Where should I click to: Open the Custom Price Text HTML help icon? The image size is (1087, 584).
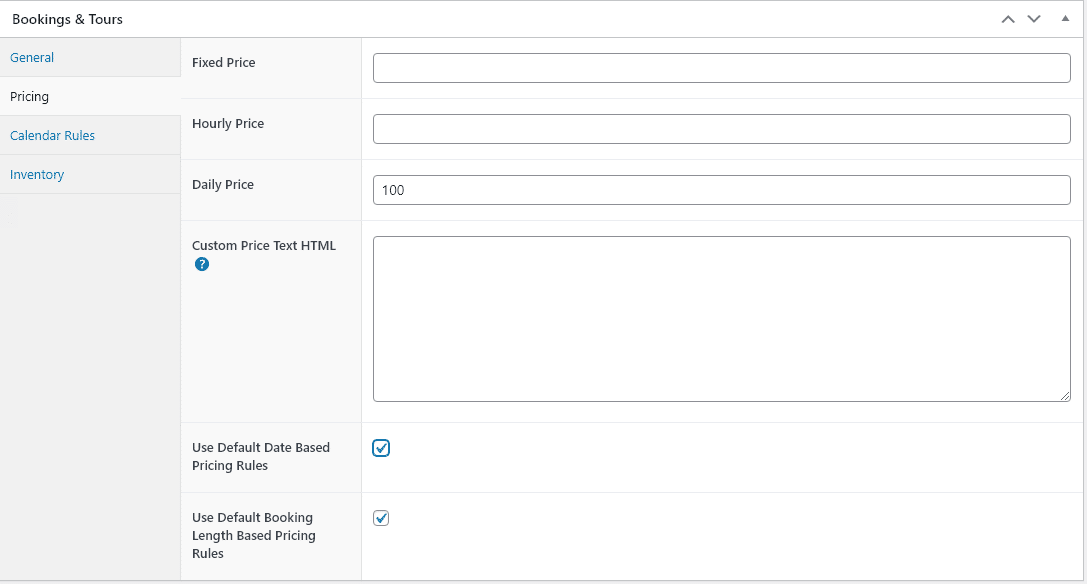(202, 264)
